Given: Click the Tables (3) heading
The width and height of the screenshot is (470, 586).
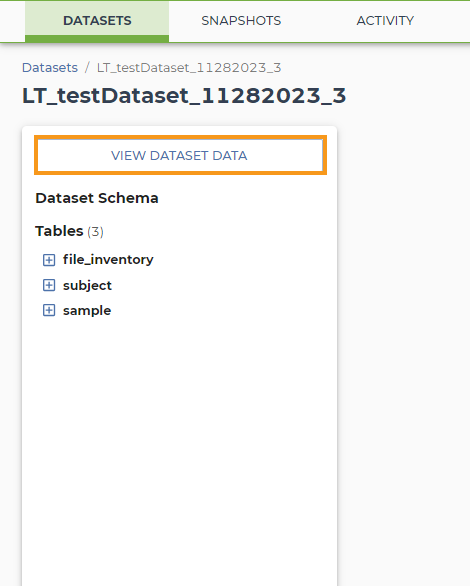Looking at the screenshot, I should (69, 231).
